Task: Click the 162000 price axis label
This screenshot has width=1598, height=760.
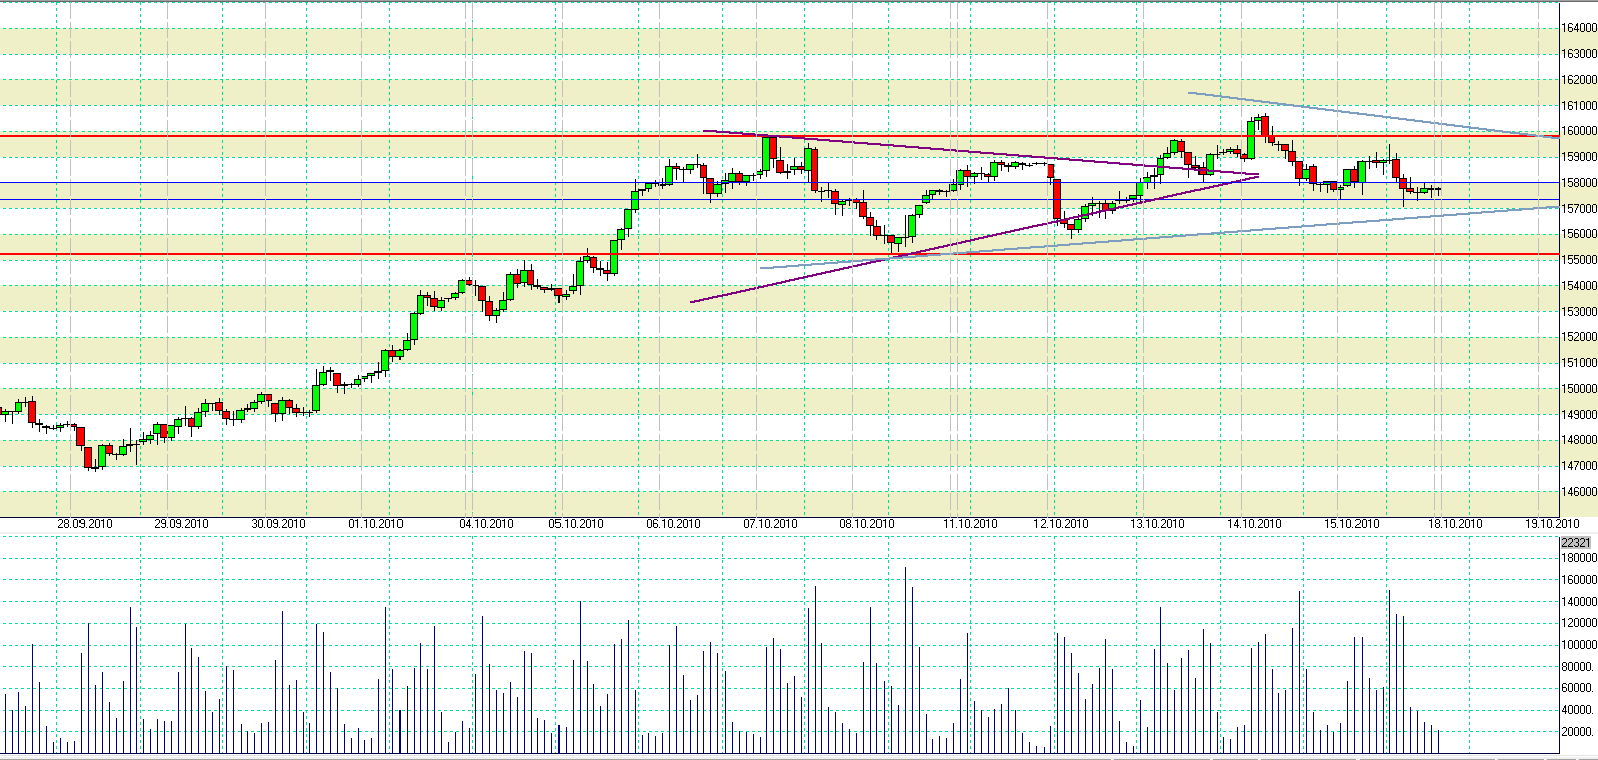Action: click(1579, 80)
